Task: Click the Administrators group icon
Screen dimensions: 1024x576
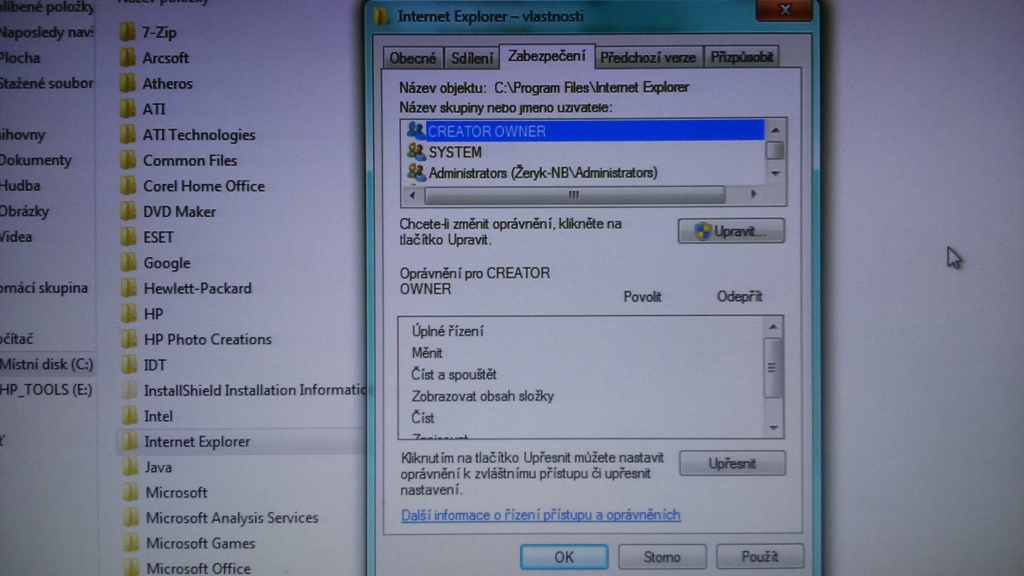Action: (416, 173)
